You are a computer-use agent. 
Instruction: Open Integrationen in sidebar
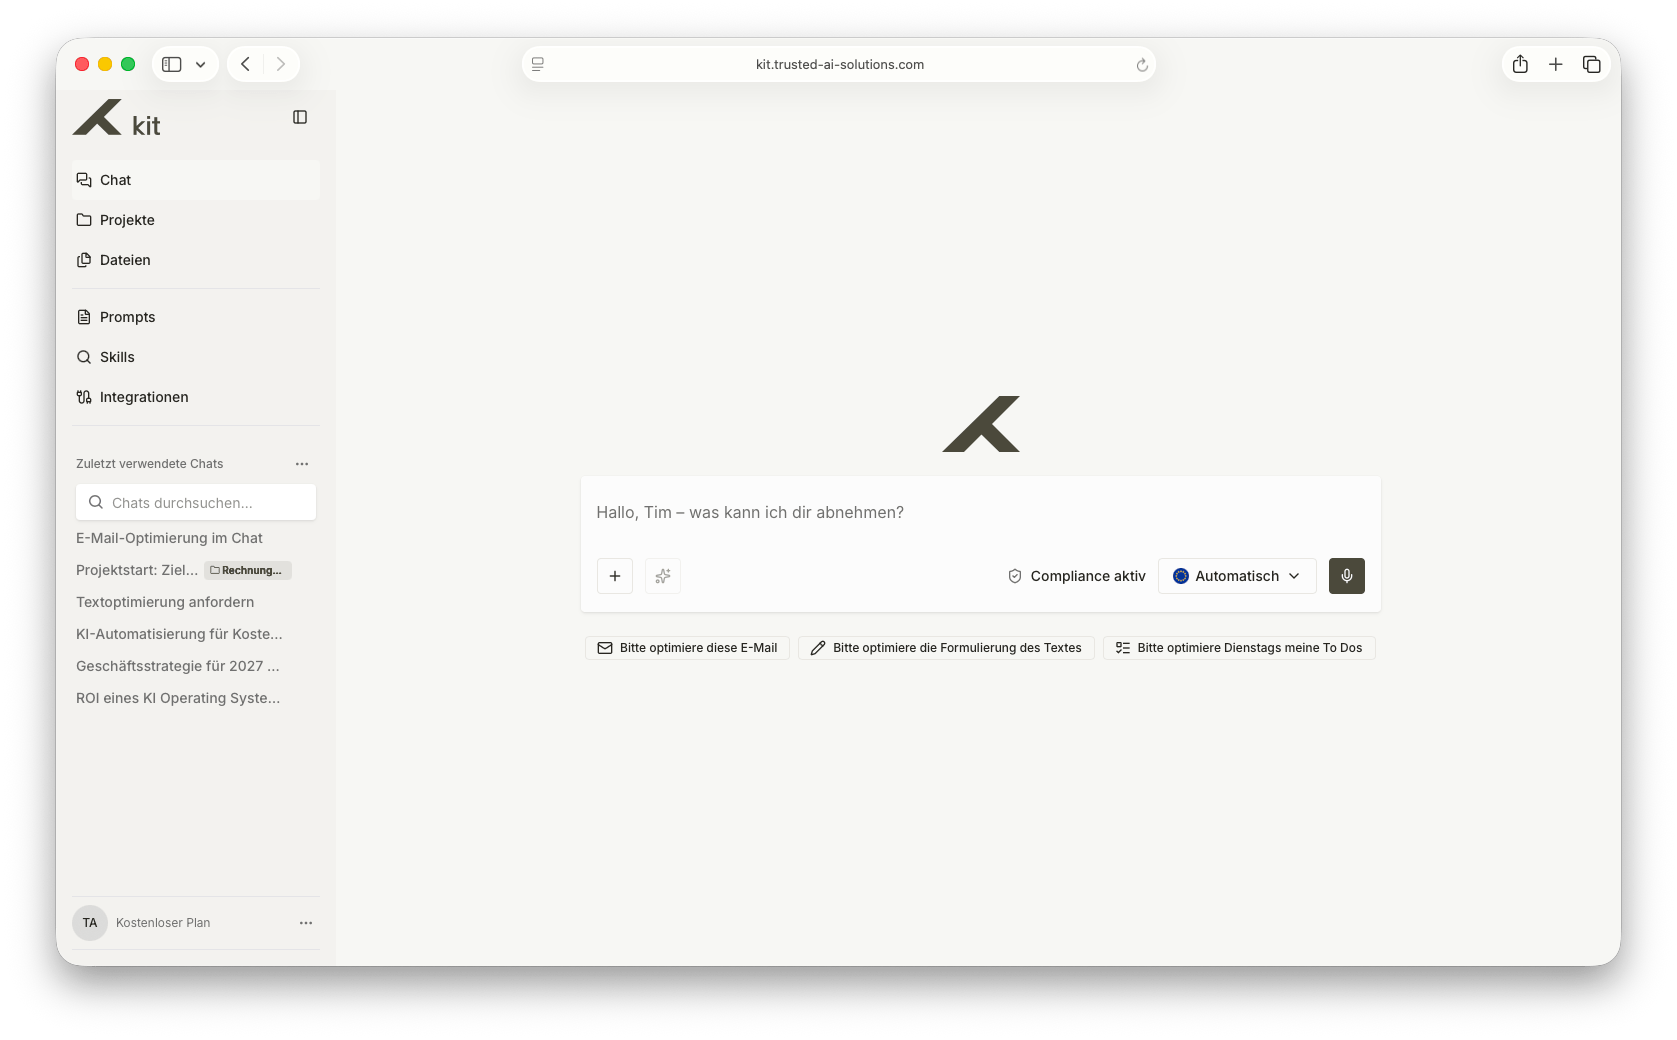coord(196,397)
